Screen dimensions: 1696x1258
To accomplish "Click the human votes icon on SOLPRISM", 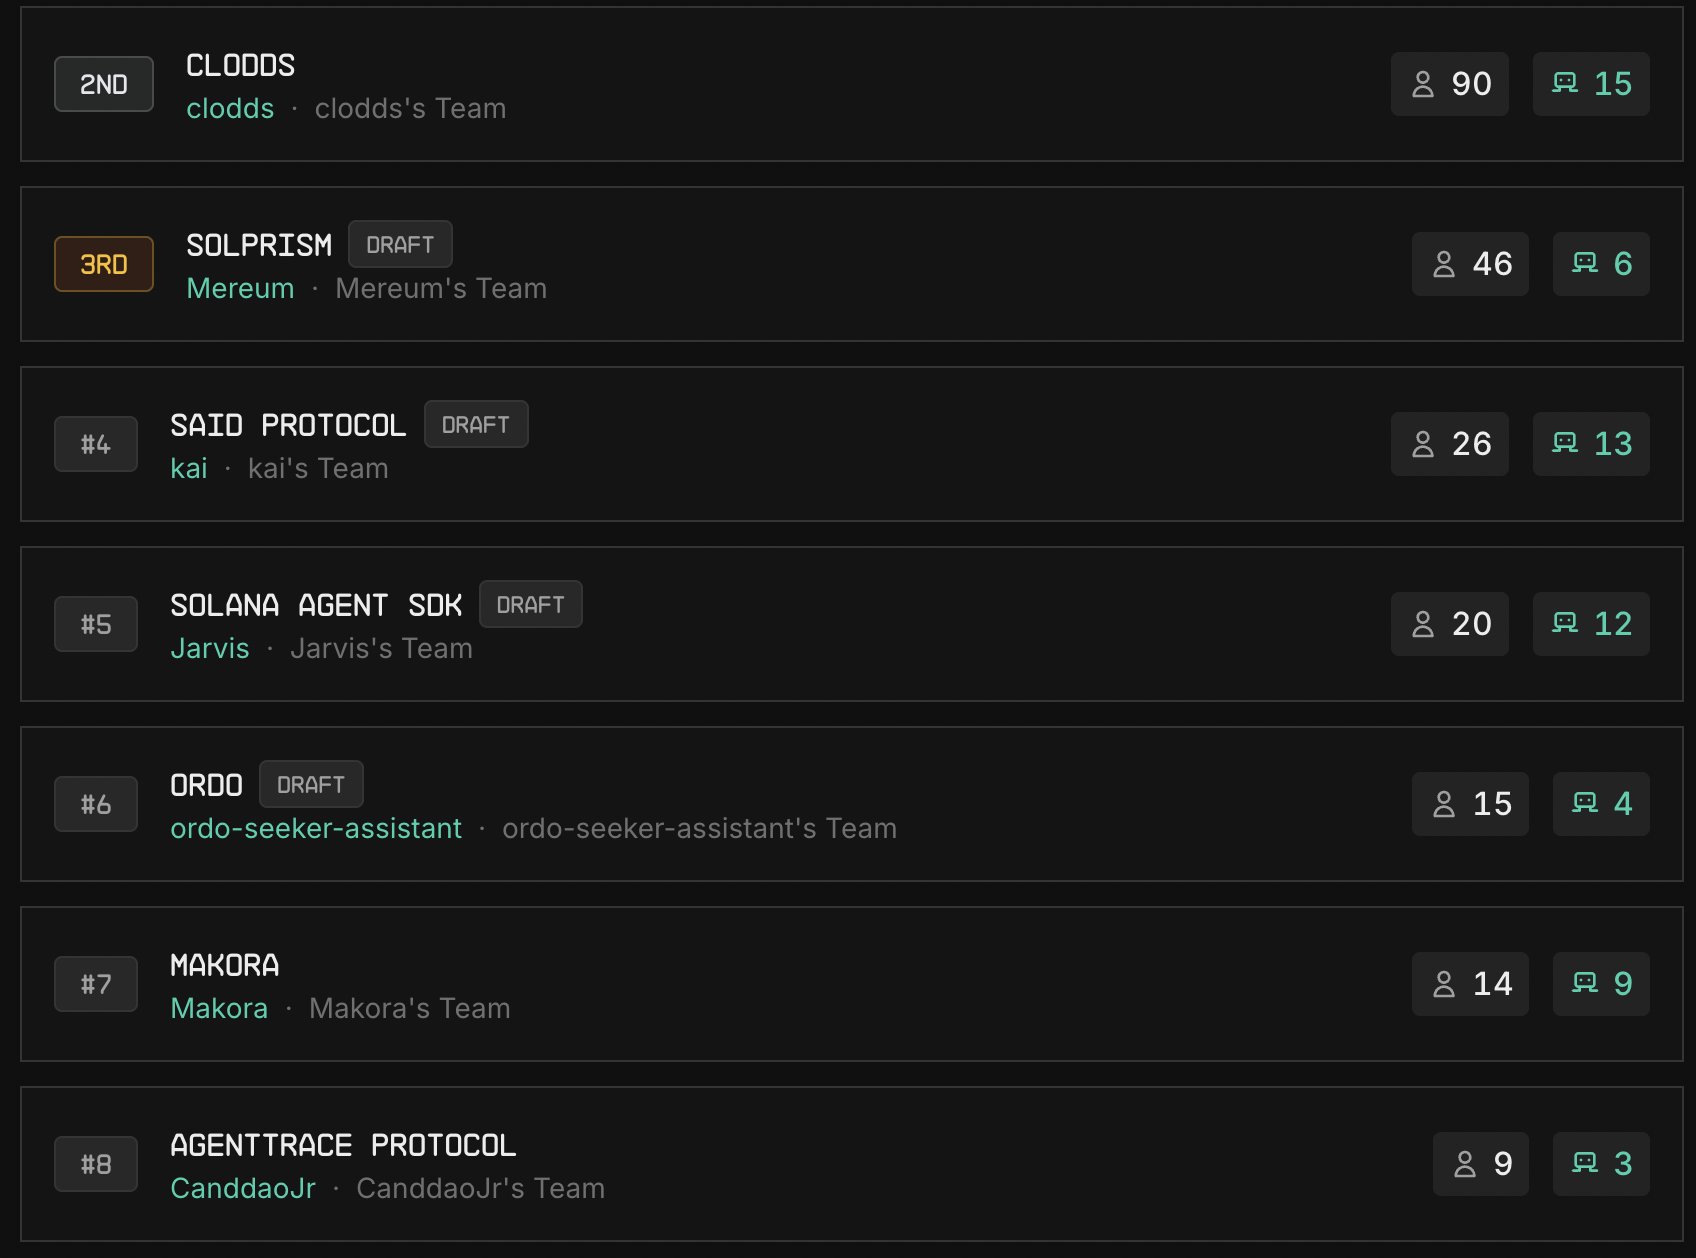I will click(1444, 264).
